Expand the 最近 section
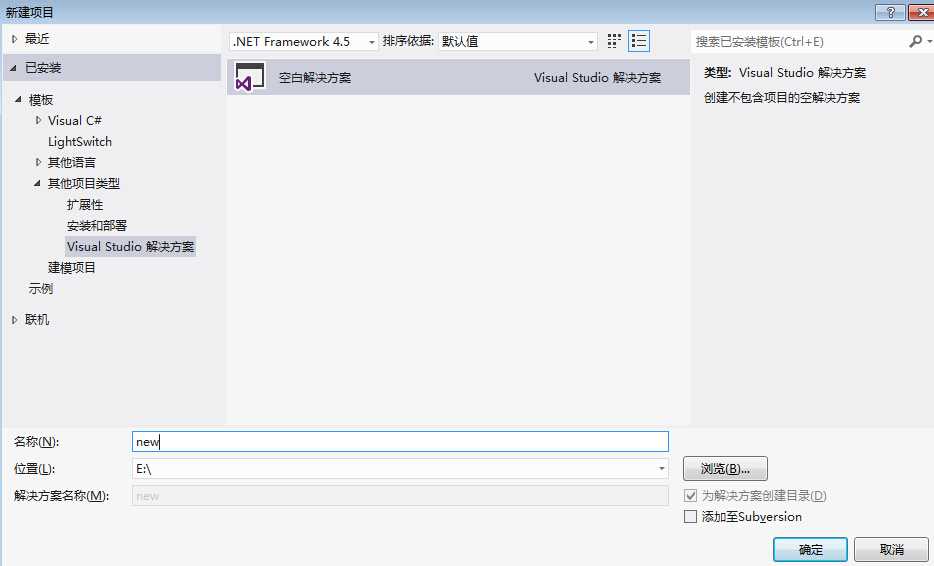The height and width of the screenshot is (566, 934). tap(14, 39)
